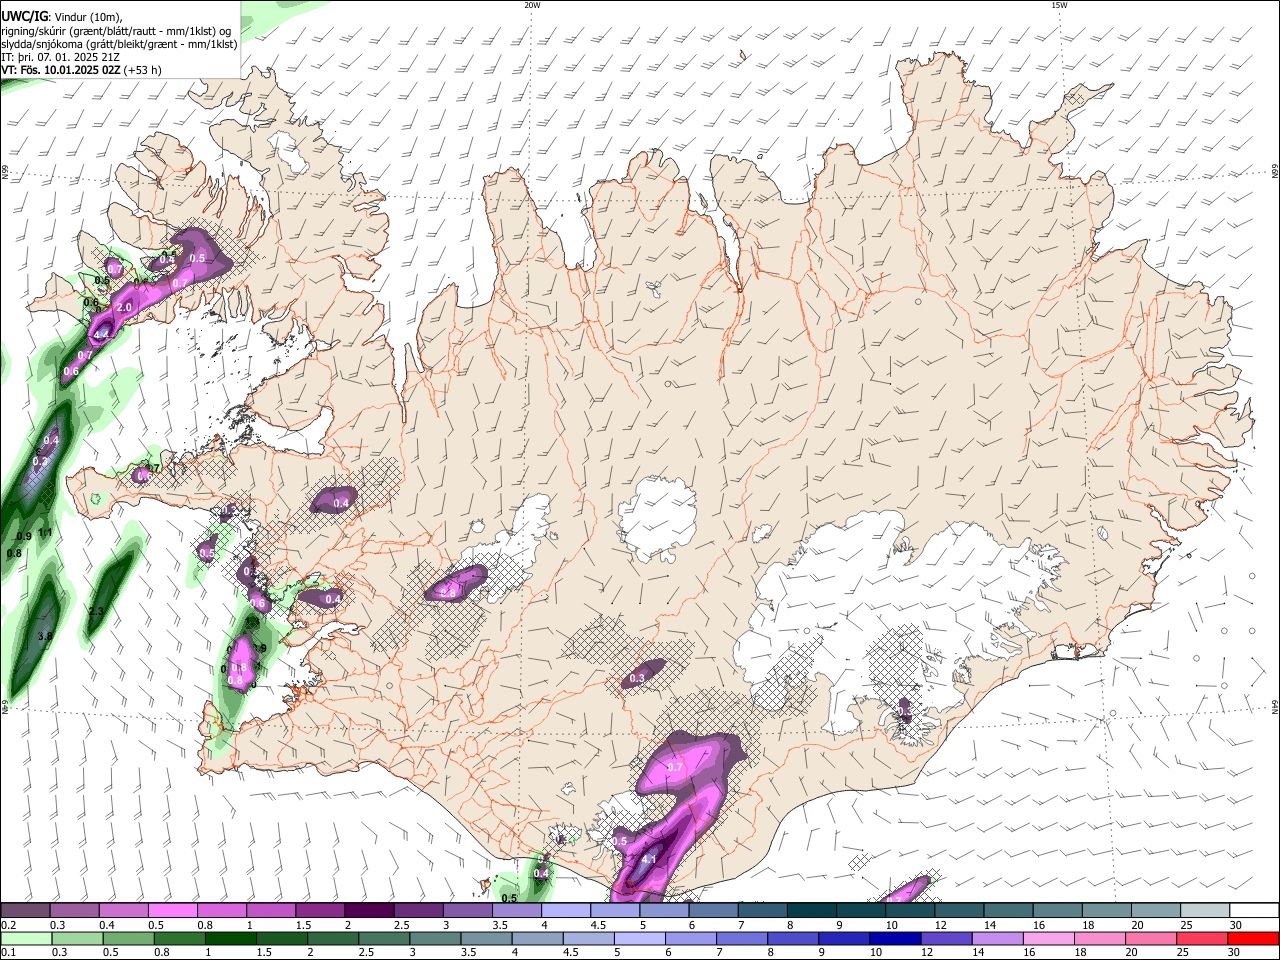Image resolution: width=1280 pixels, height=960 pixels.
Task: Click the 2.0 precipitation value in Westfjords
Action: (x=124, y=307)
